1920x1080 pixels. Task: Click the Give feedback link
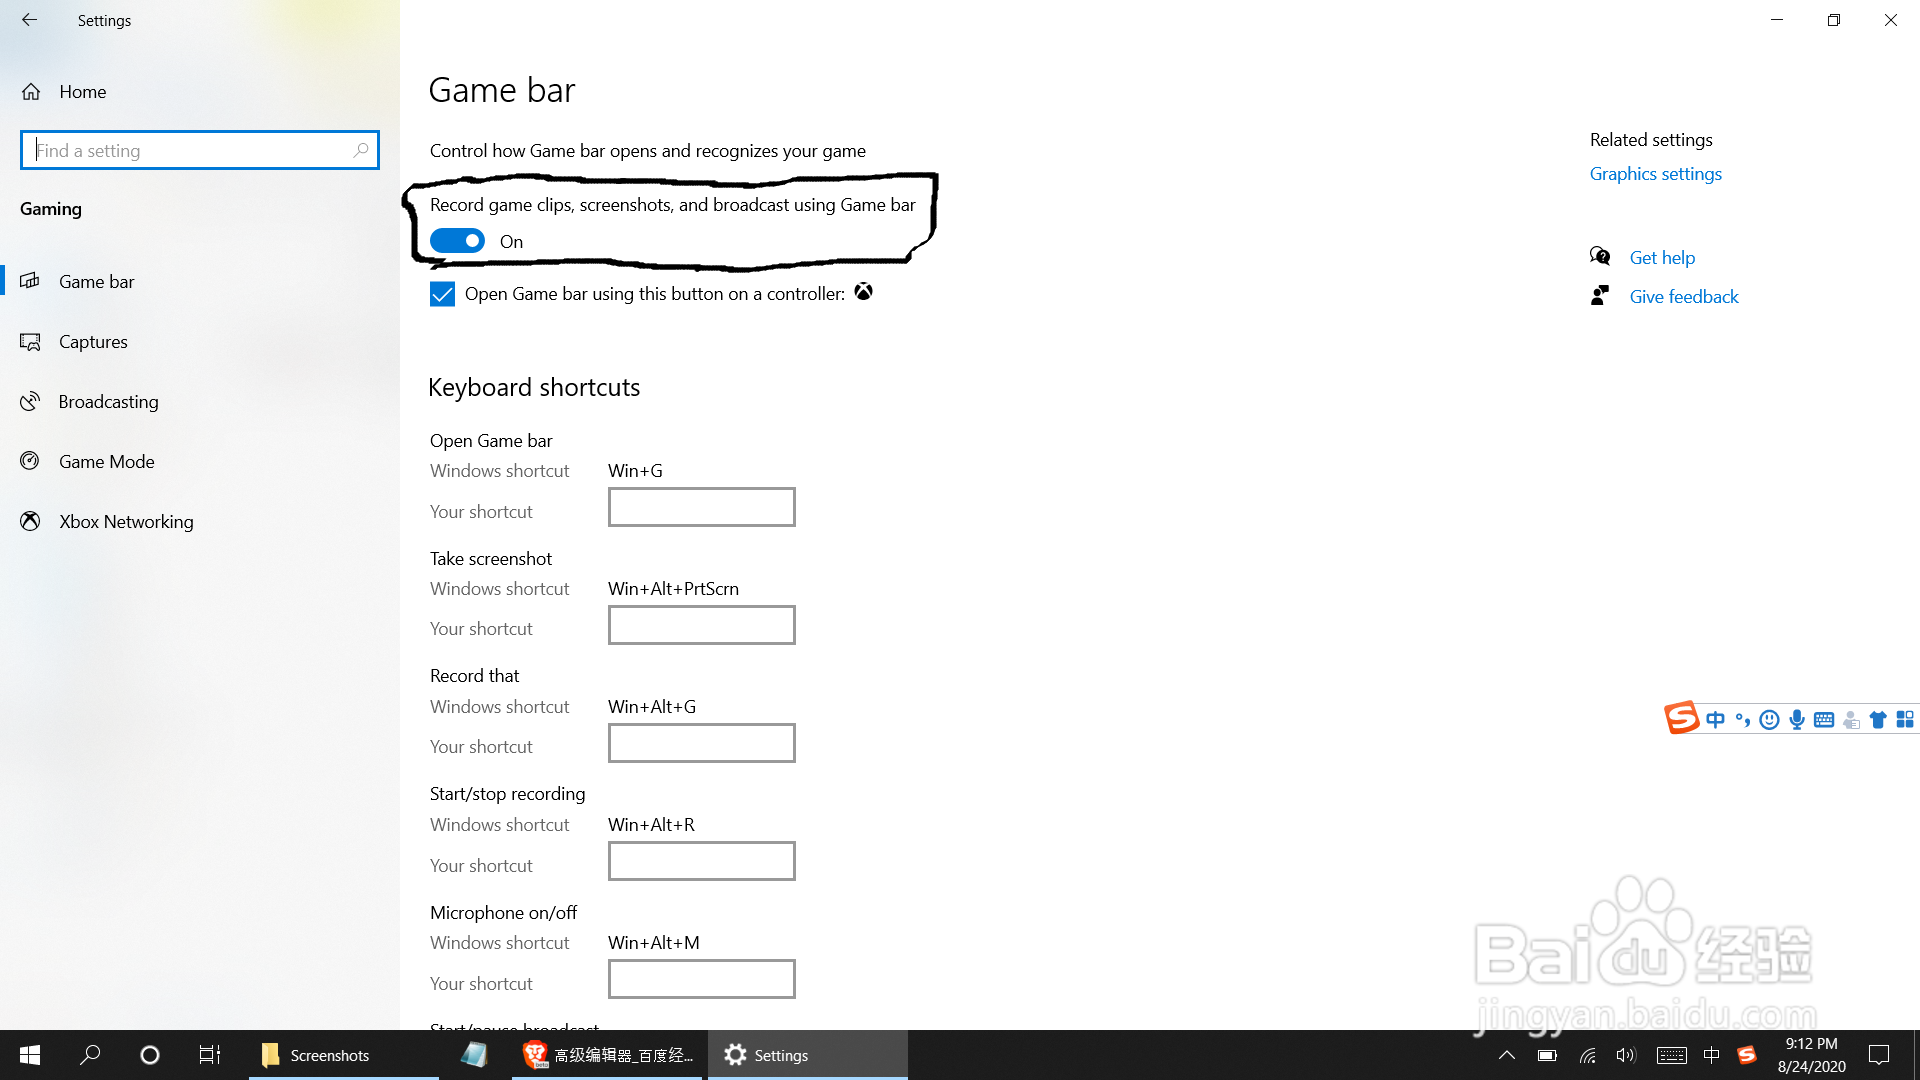click(x=1683, y=297)
